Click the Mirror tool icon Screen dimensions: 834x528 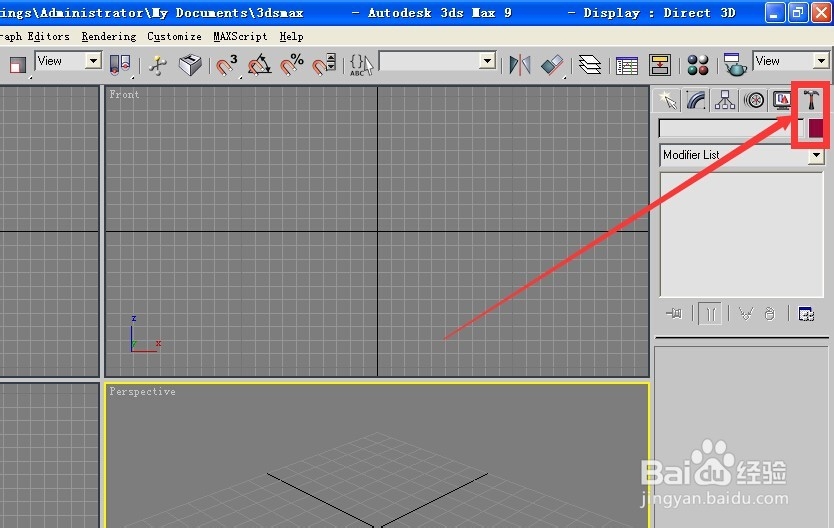click(520, 65)
